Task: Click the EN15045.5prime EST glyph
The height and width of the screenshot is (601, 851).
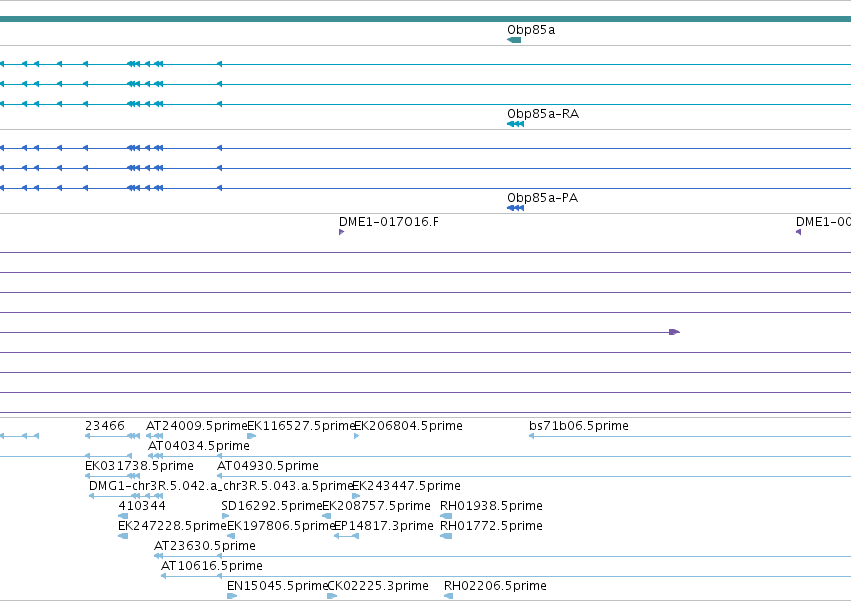Action: pyautogui.click(x=232, y=596)
